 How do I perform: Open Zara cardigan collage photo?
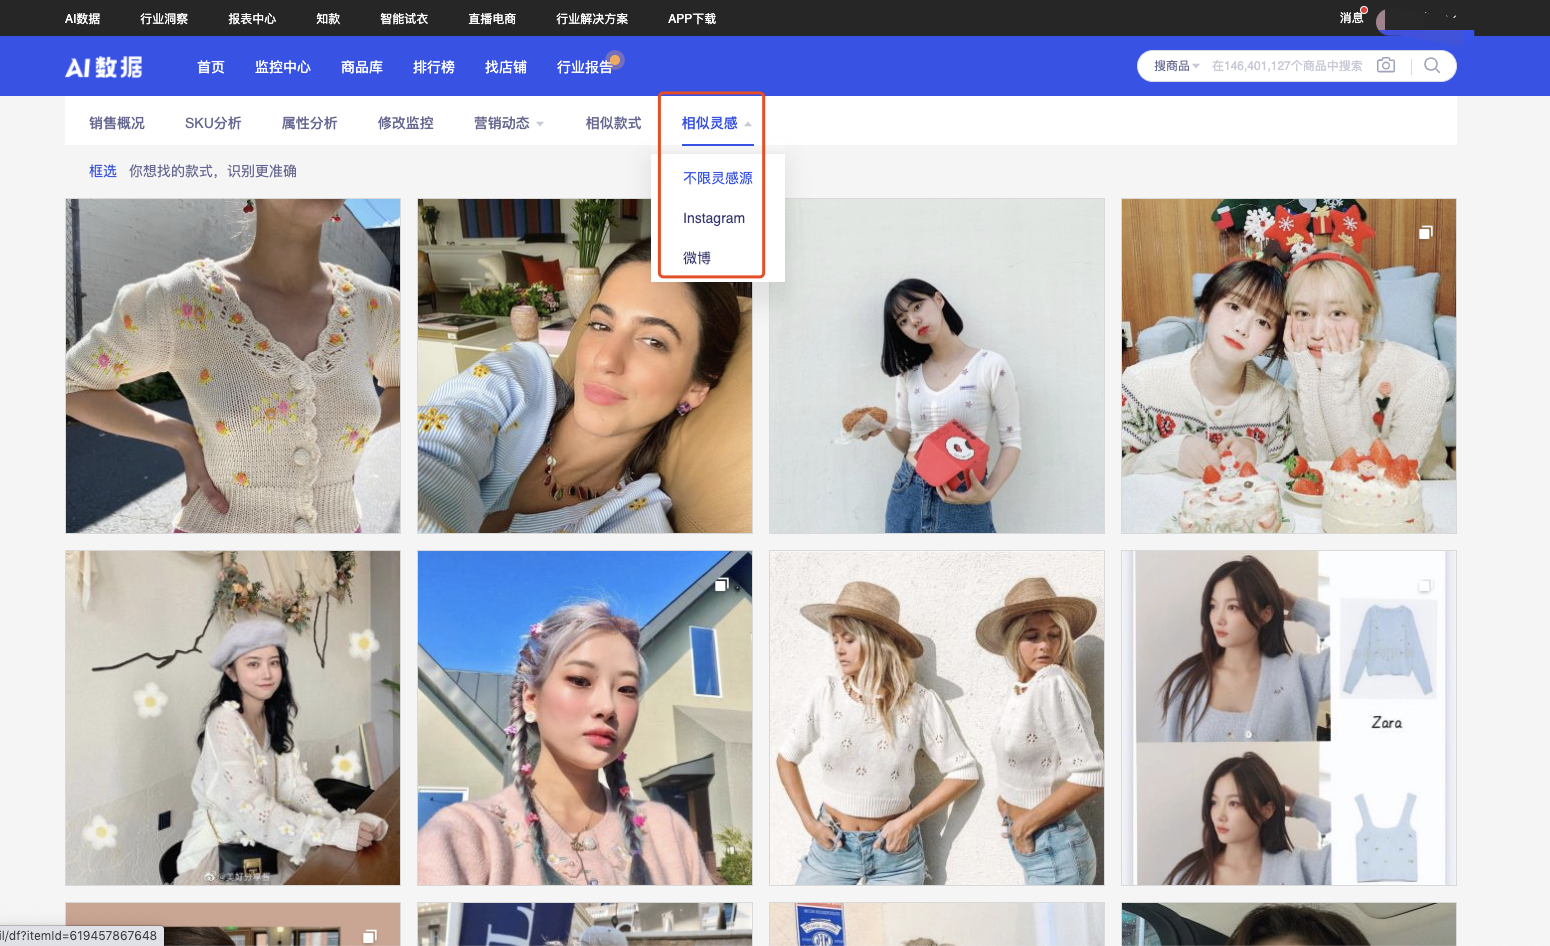tap(1289, 718)
